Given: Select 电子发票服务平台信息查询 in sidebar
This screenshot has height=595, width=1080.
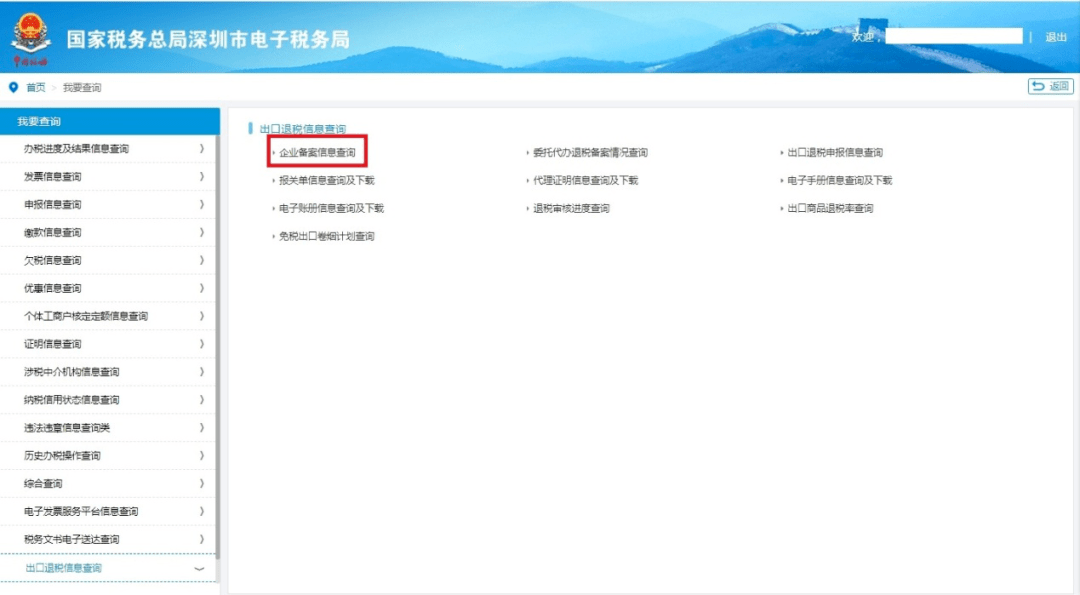Looking at the screenshot, I should (81, 512).
